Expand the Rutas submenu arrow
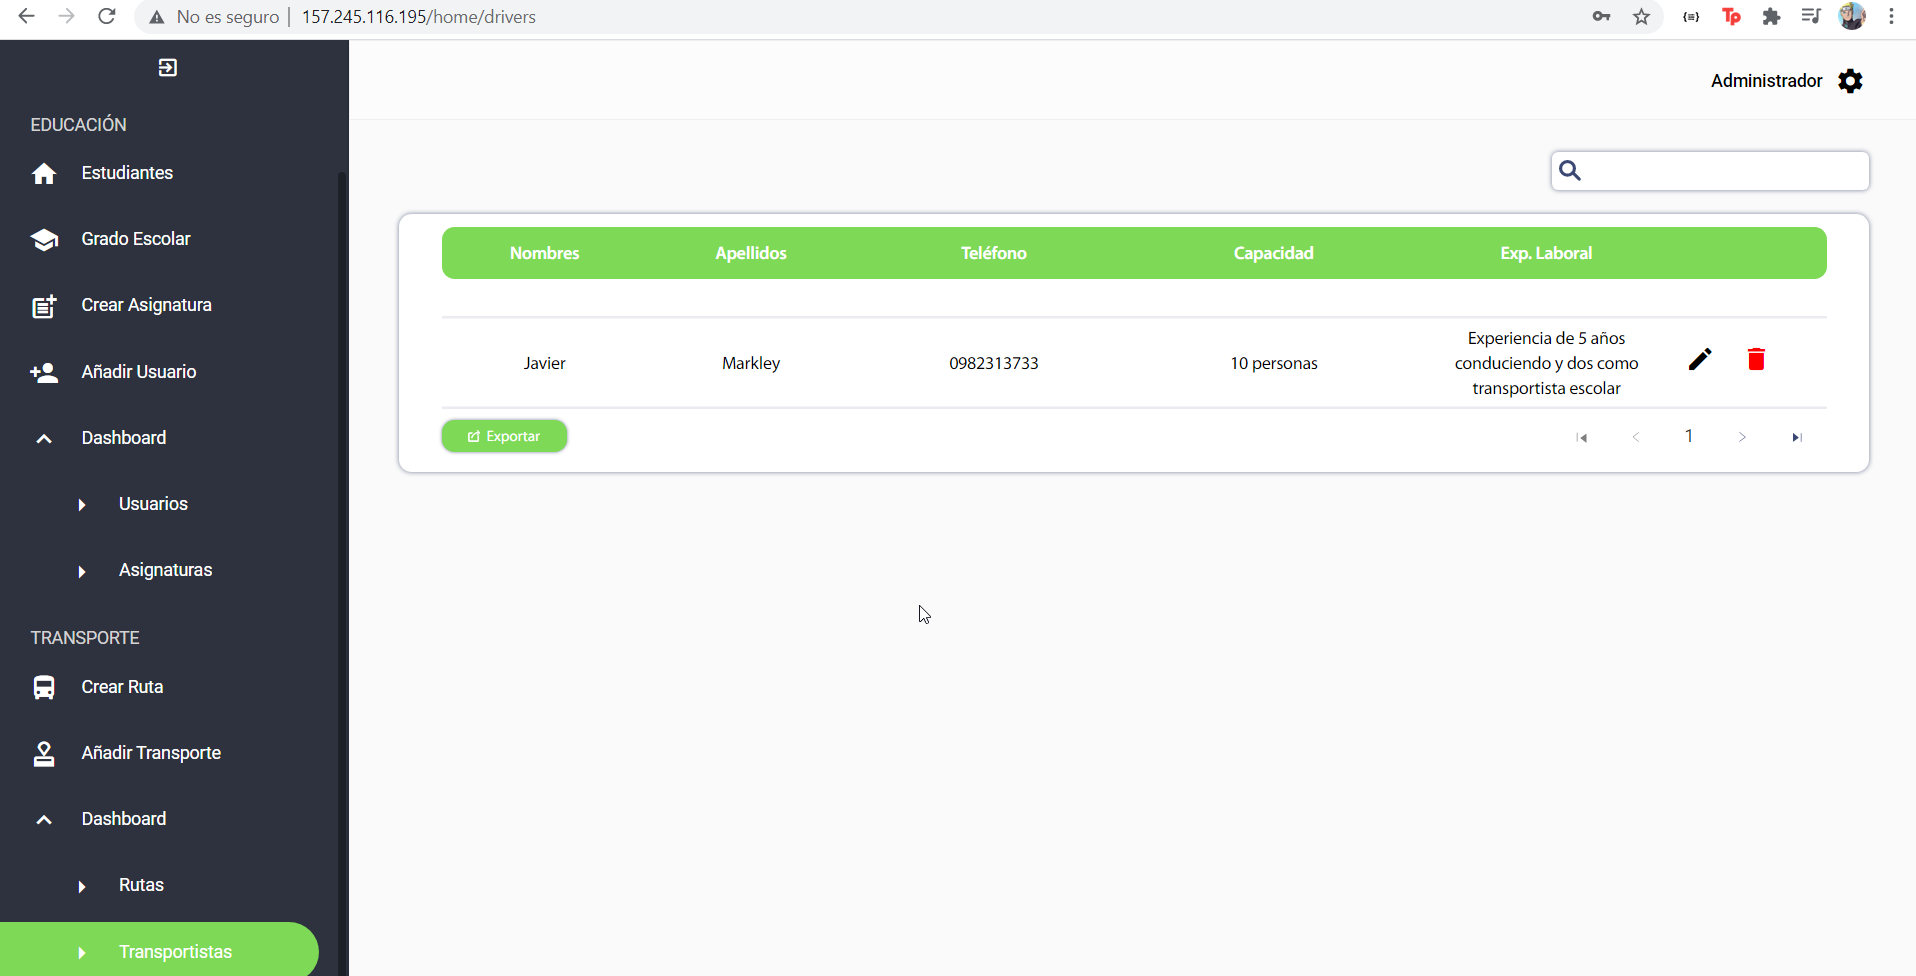 [x=81, y=886]
